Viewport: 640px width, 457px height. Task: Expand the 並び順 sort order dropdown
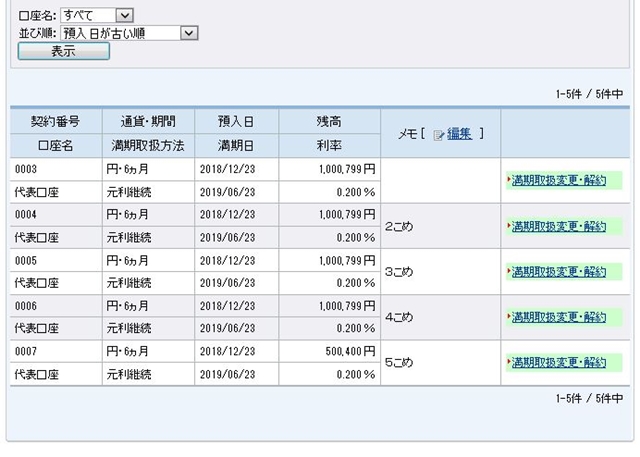pyautogui.click(x=189, y=33)
